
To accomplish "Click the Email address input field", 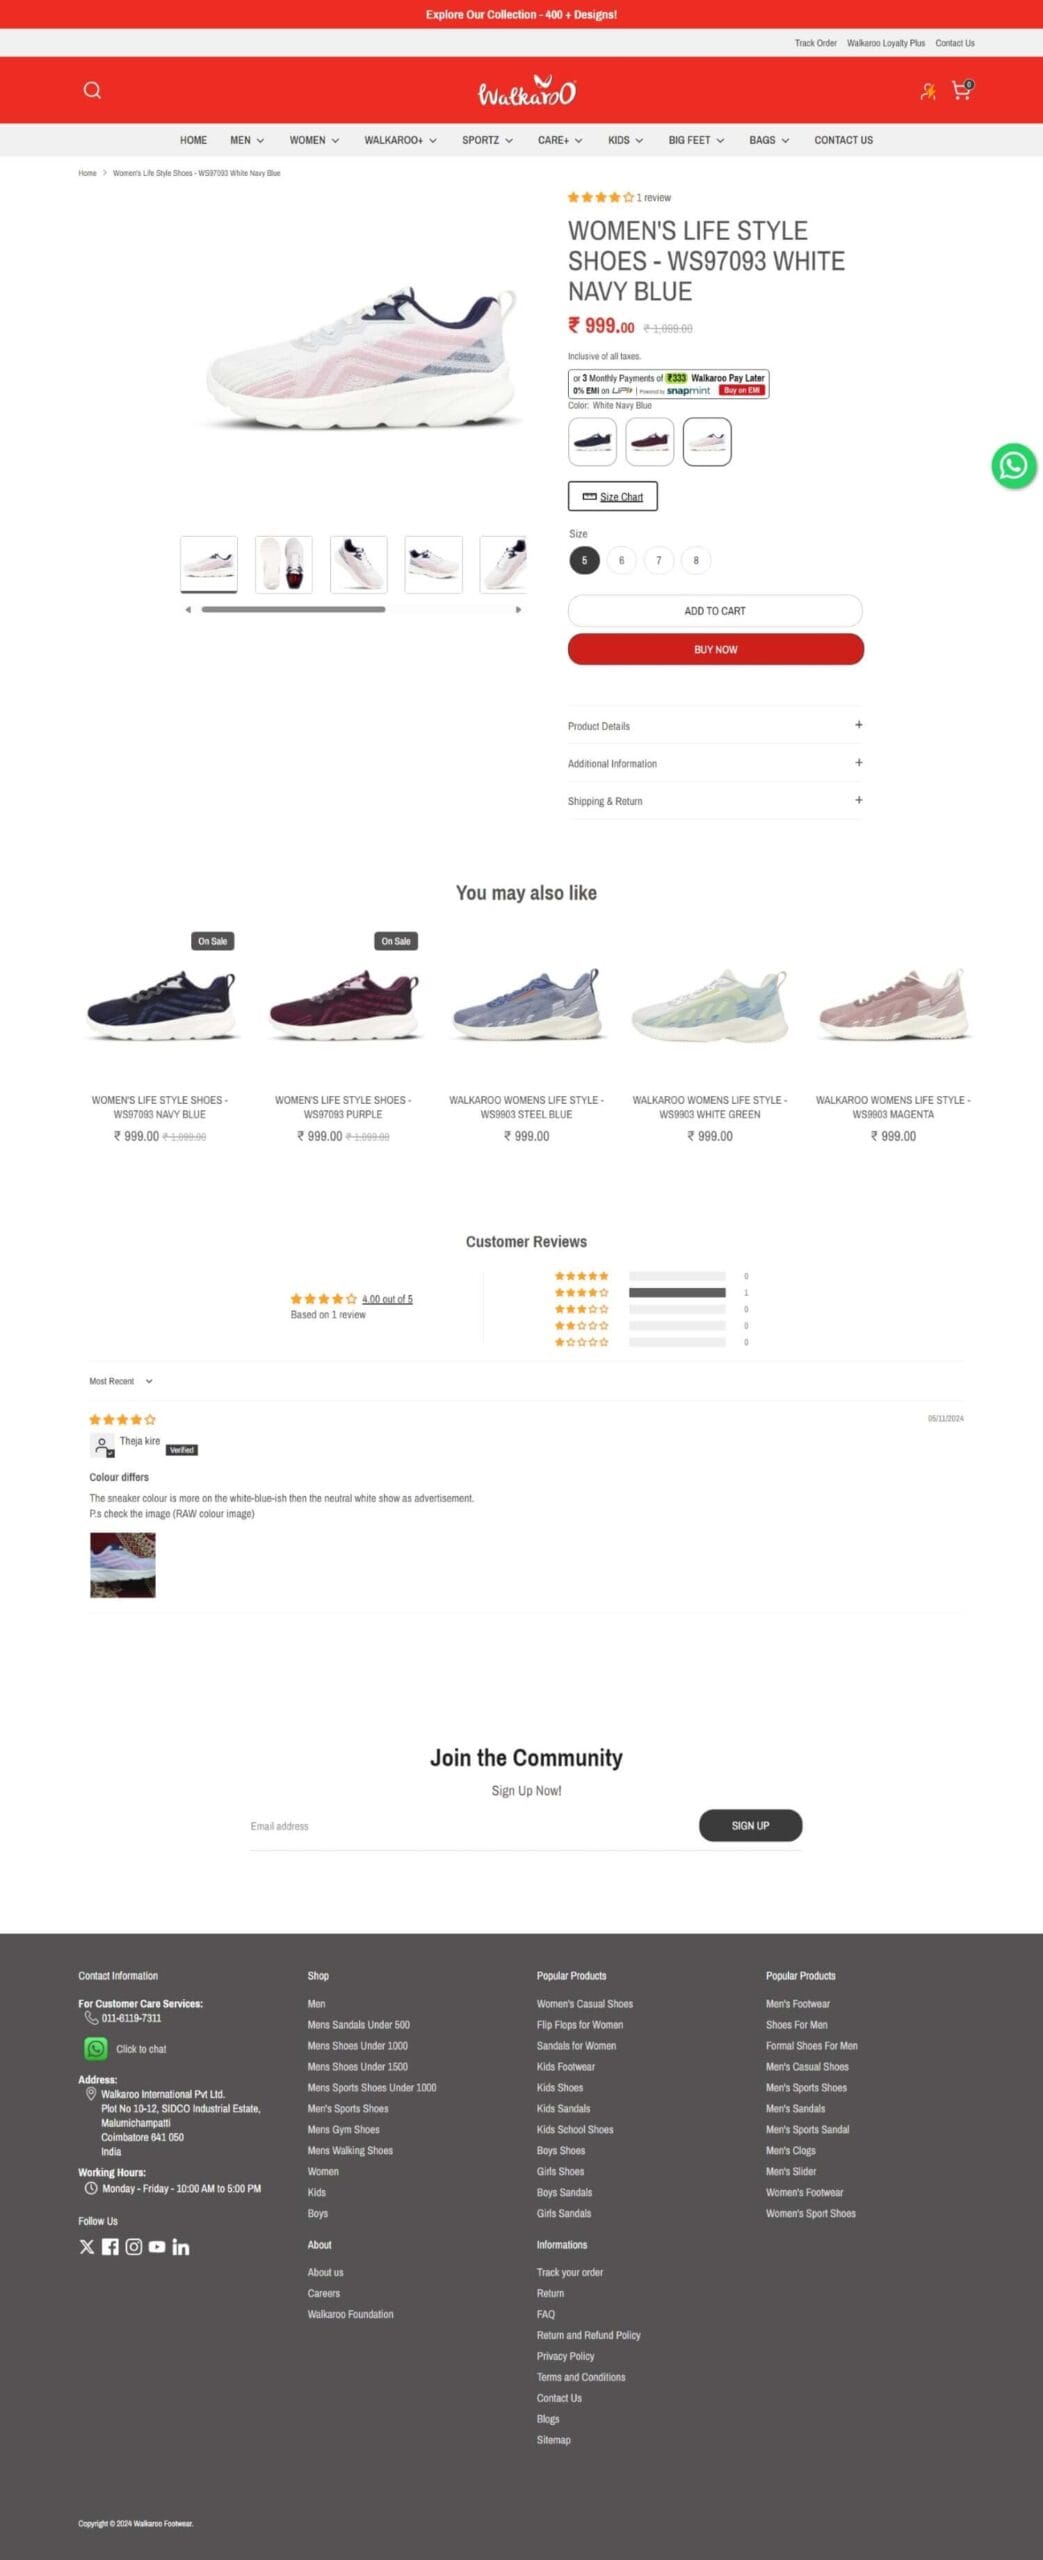I will tap(468, 1826).
